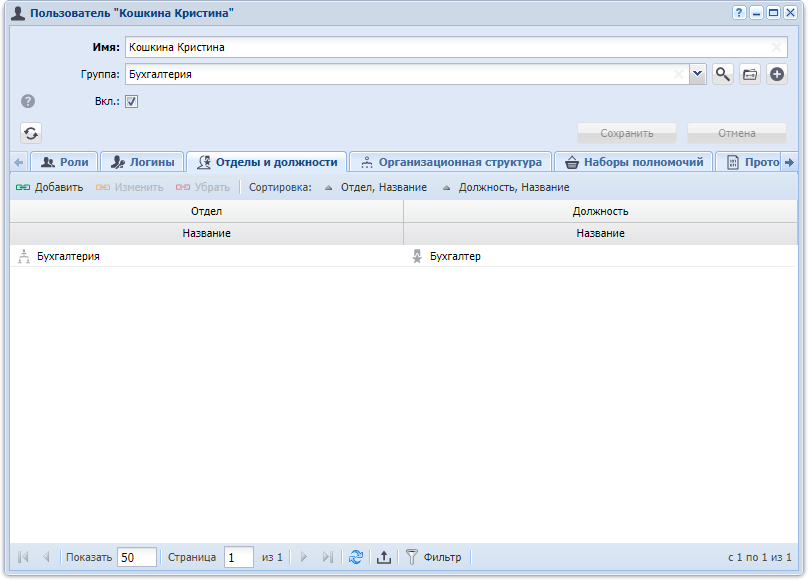Select the Бухгалтер position cell
Viewport: 808px width, 580px height.
600,256
